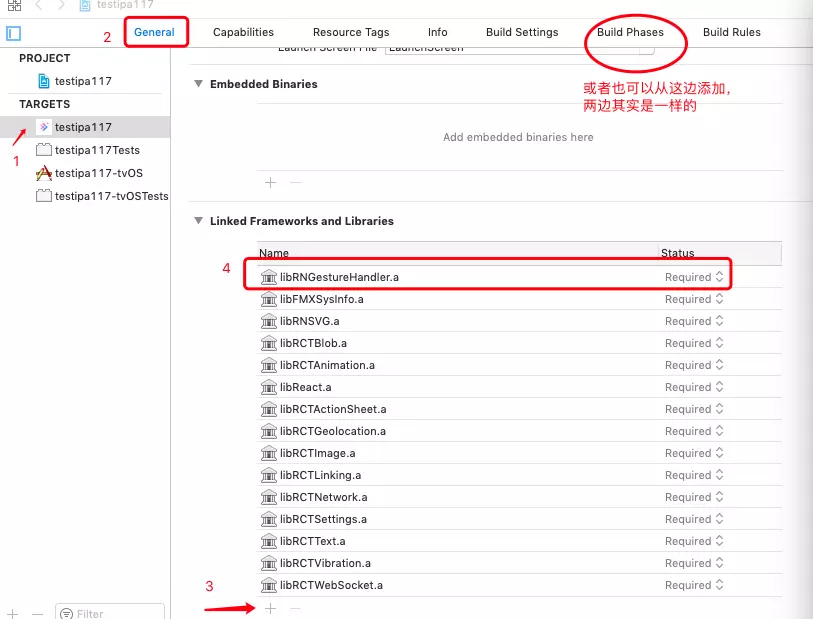Change libFMXSysInfo.a Required status
Image resolution: width=813 pixels, height=619 pixels.
click(x=694, y=299)
